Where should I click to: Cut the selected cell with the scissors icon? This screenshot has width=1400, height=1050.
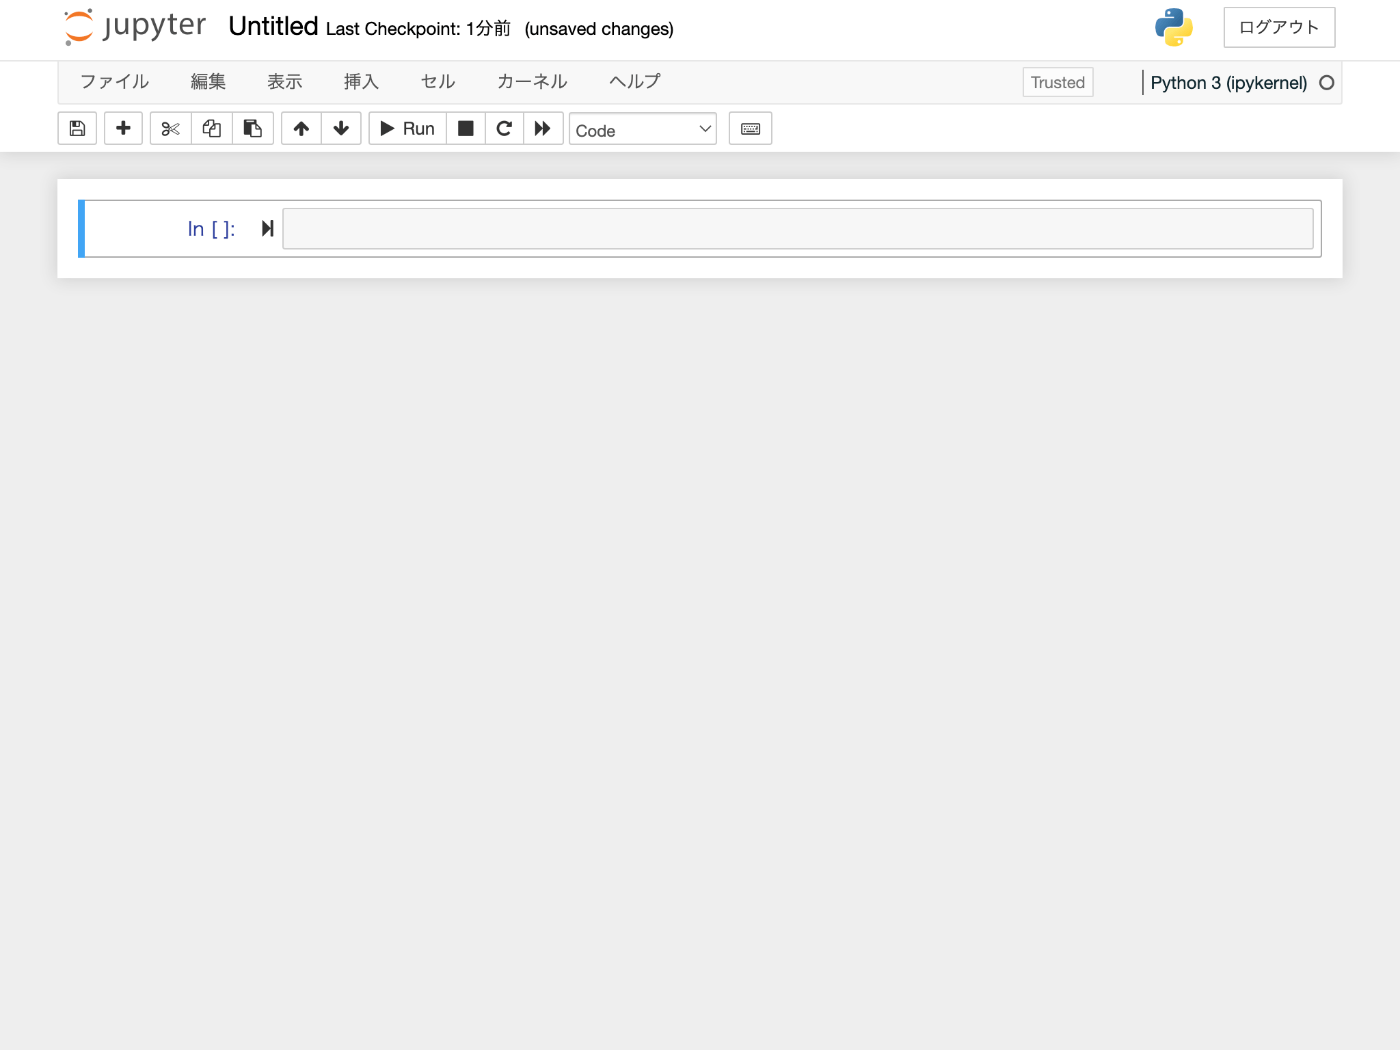coord(171,129)
